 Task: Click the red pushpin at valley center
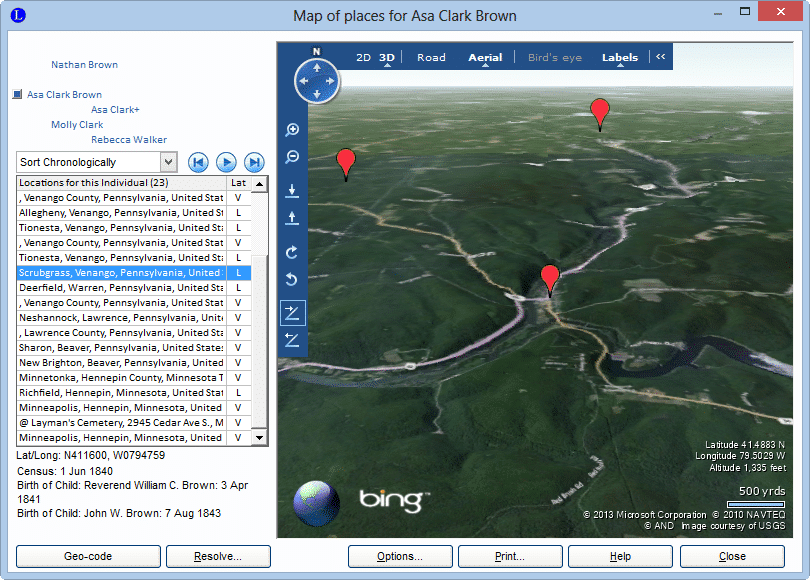pyautogui.click(x=550, y=279)
